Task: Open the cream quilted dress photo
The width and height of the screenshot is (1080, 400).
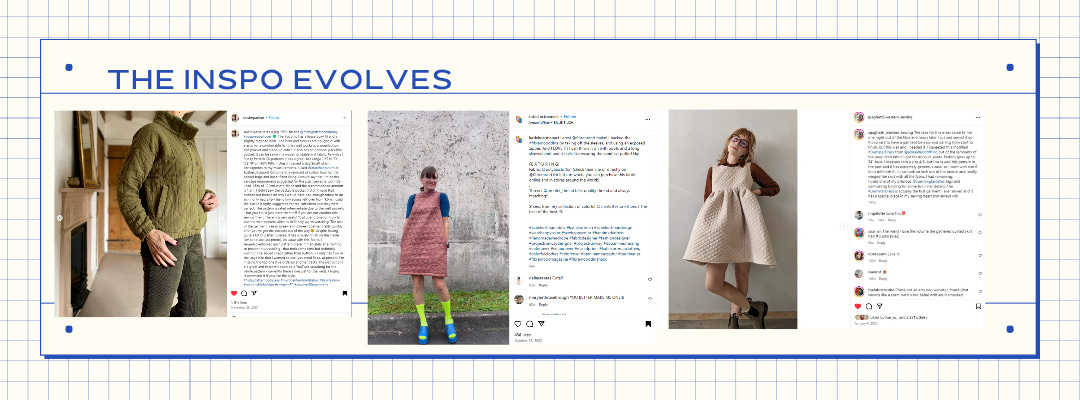Action: (733, 219)
